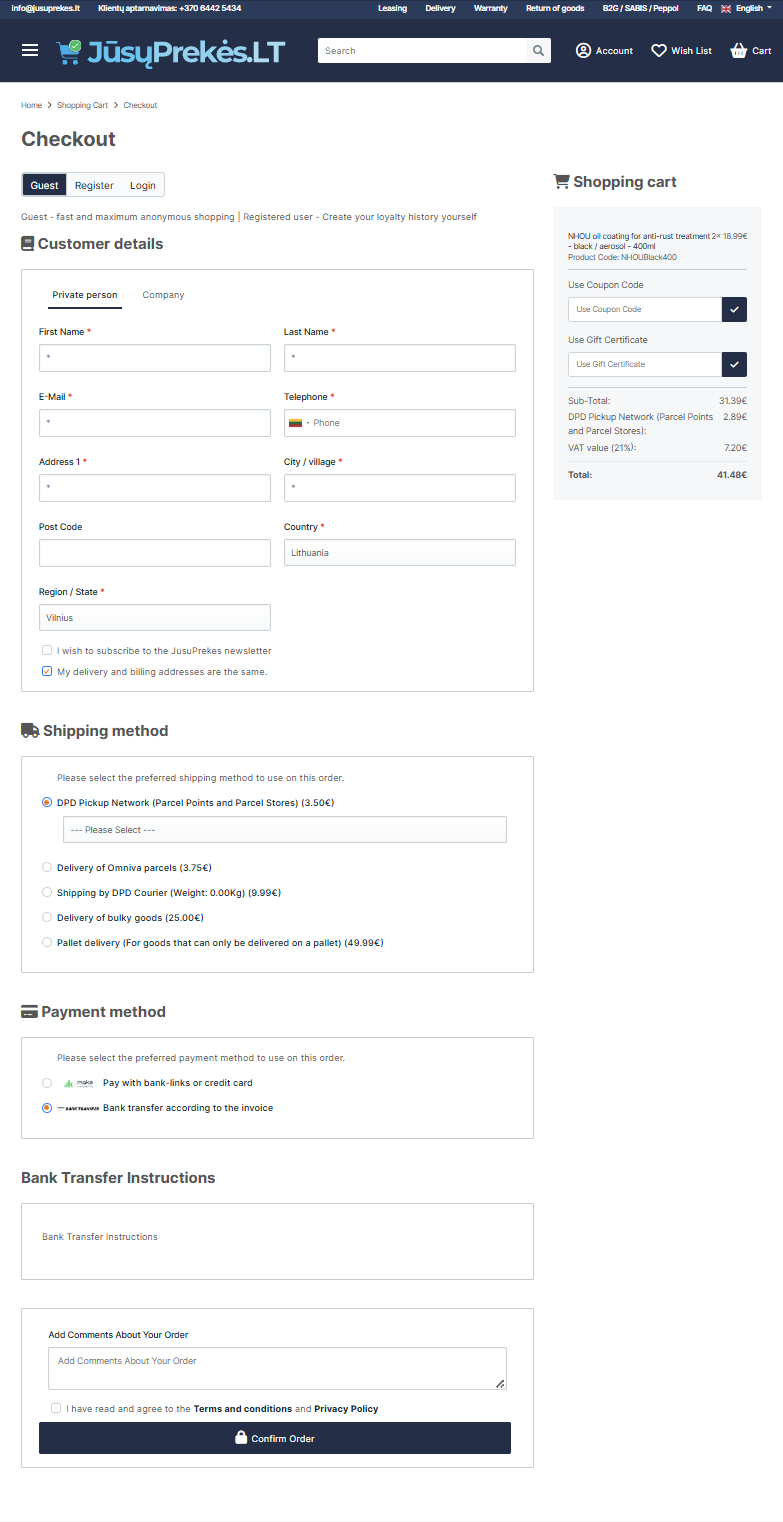Select Delivery of Omniva parcels option
Viewport: 783px width, 1522px height.
(47, 867)
